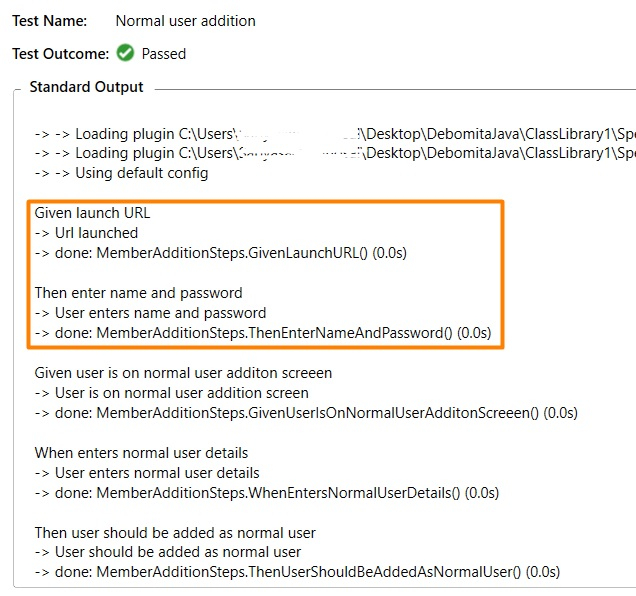Screen dimensions: 636x596
Task: Click the "Using default config" line
Action: 121,173
